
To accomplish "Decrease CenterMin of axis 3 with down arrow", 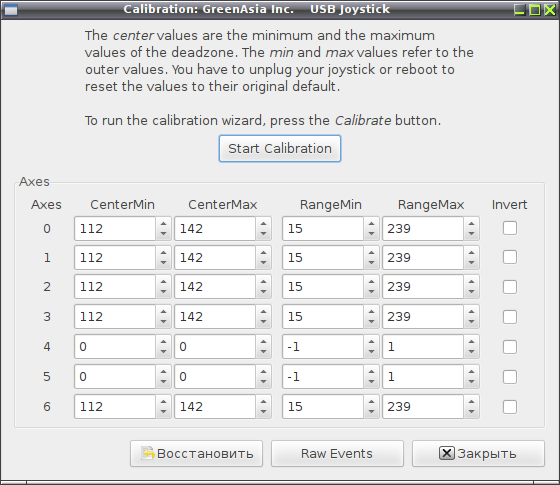I will coord(164,322).
